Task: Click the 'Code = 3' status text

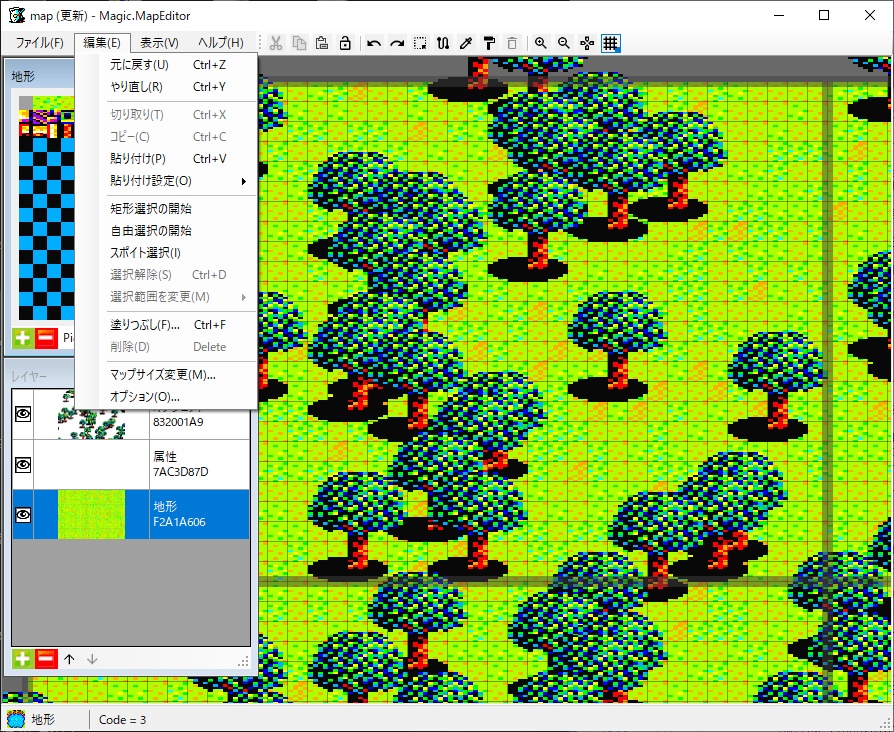Action: click(x=123, y=720)
